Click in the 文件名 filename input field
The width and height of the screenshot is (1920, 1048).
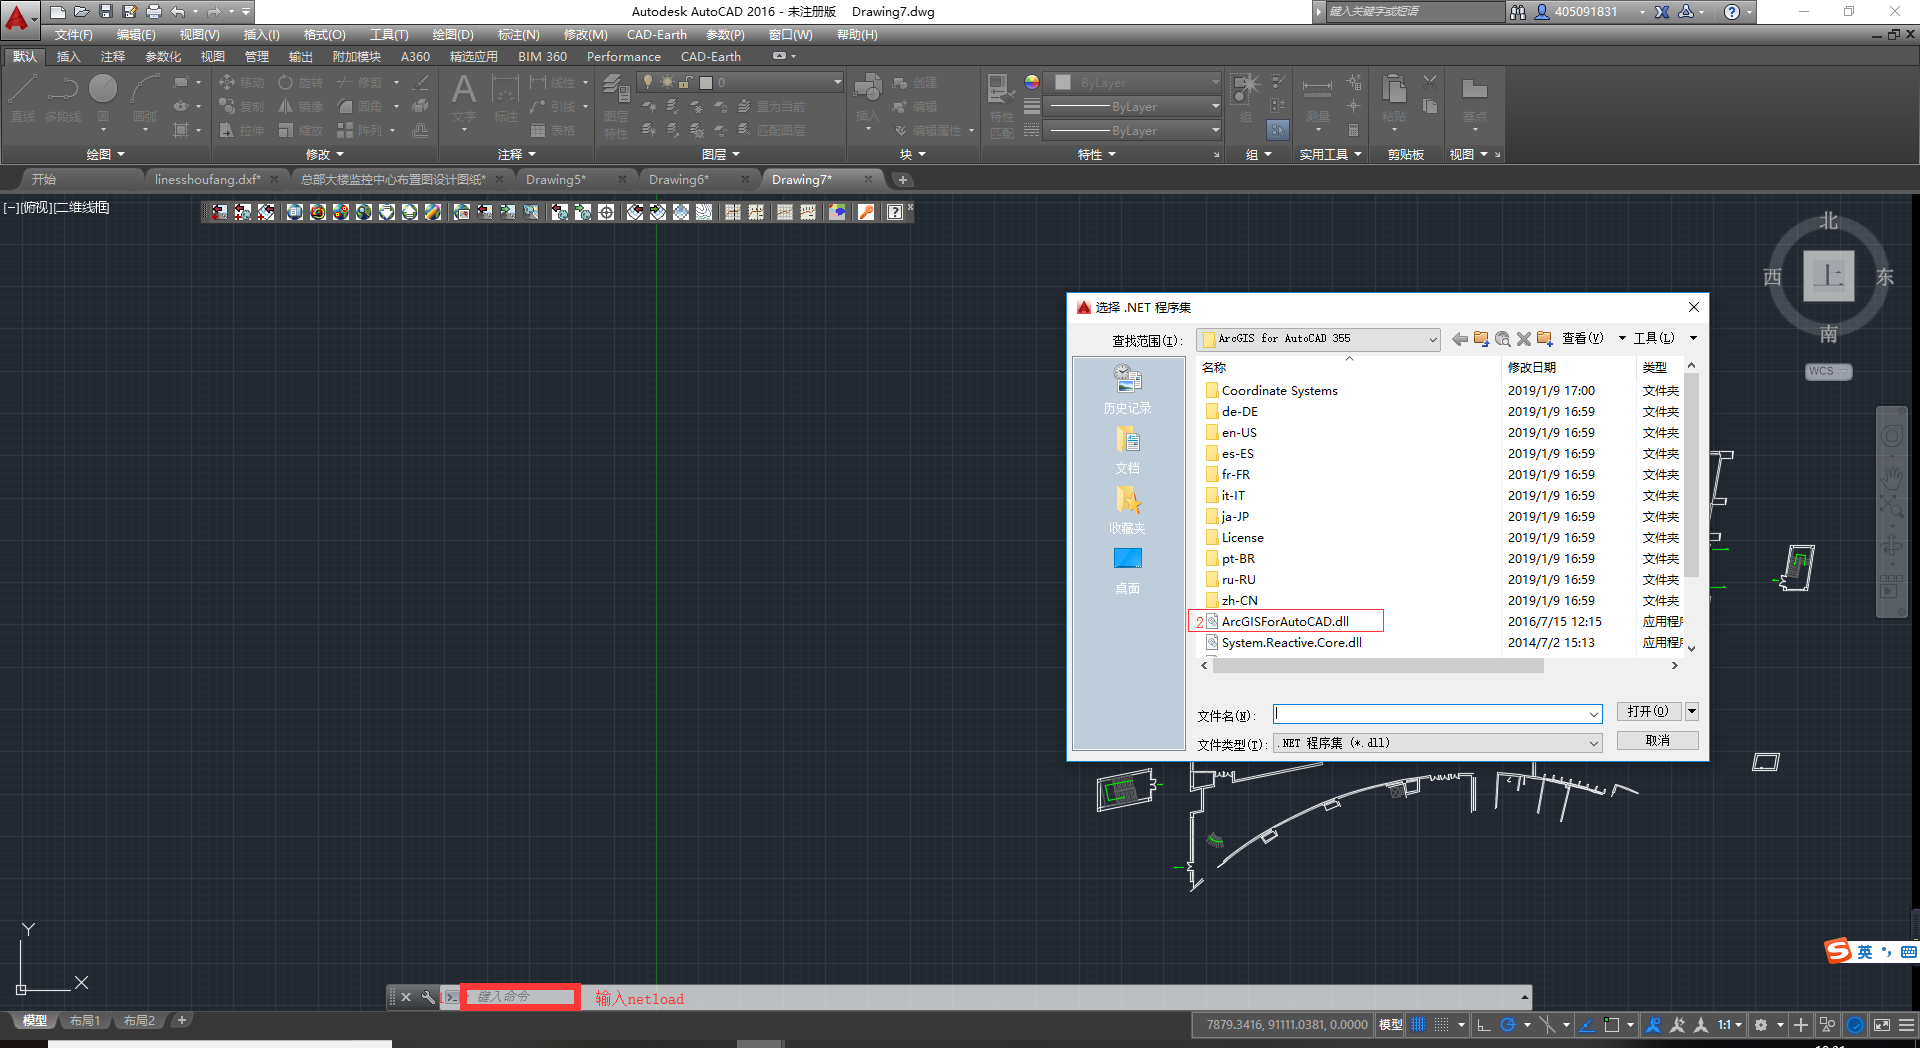(1437, 714)
